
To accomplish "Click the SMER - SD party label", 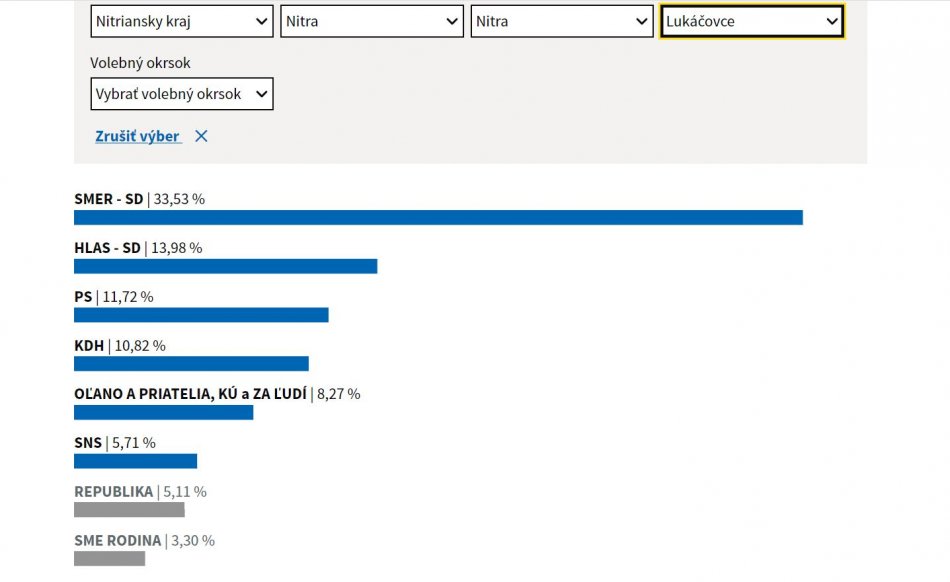I will [108, 199].
